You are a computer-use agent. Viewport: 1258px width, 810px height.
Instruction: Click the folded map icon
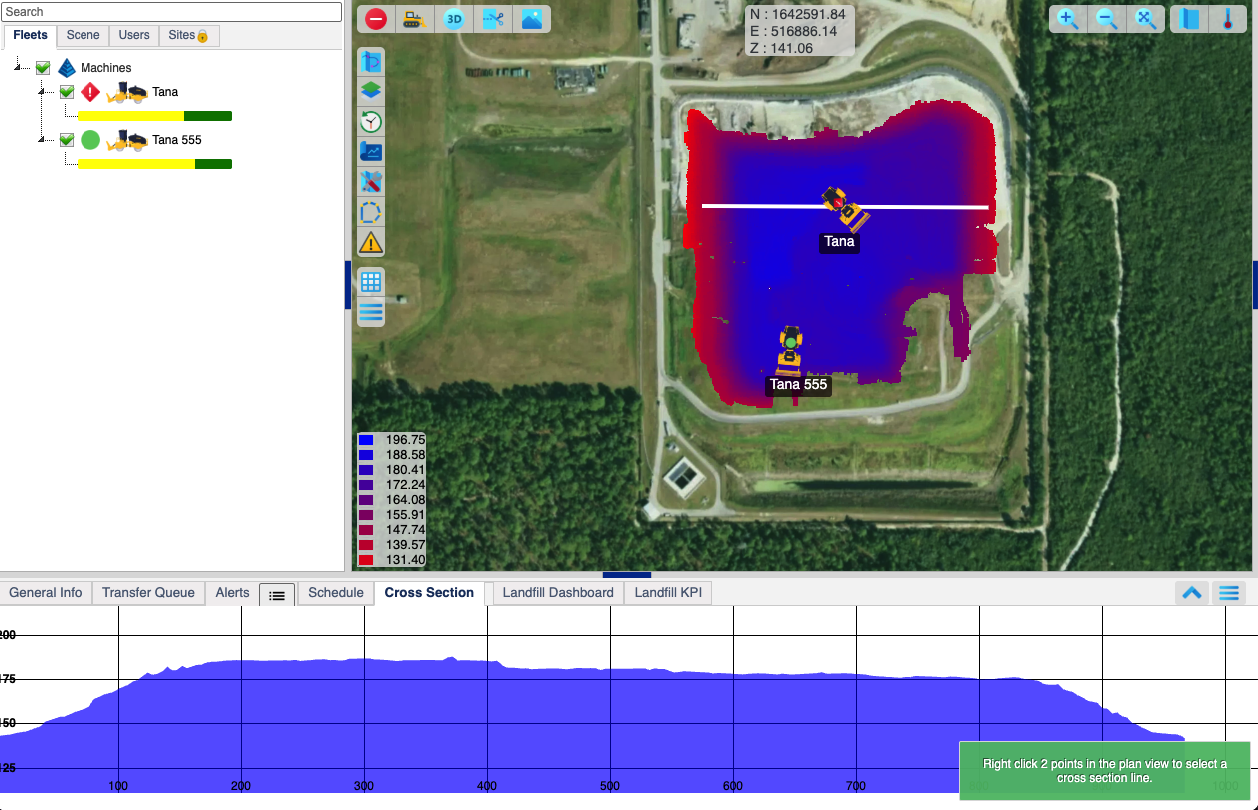pyautogui.click(x=1190, y=19)
